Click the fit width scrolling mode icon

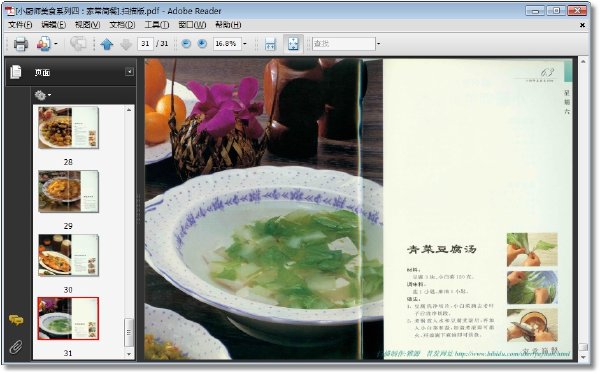271,44
